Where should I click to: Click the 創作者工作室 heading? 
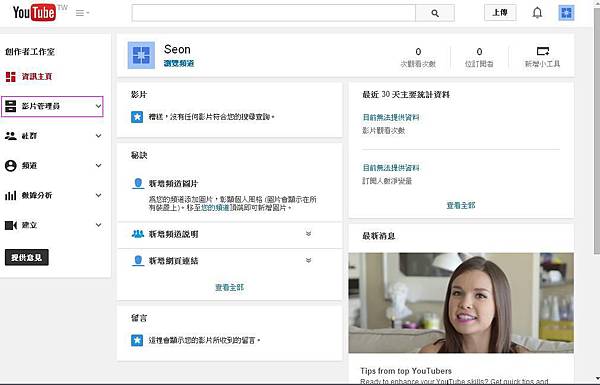pos(30,52)
